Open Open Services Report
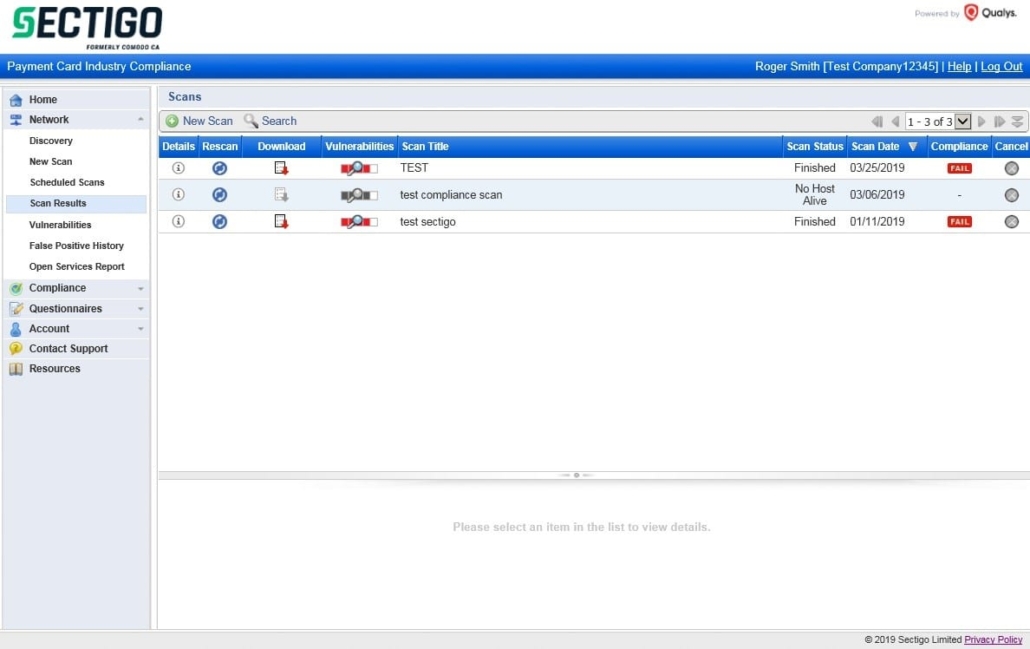This screenshot has width=1030, height=649. (76, 267)
